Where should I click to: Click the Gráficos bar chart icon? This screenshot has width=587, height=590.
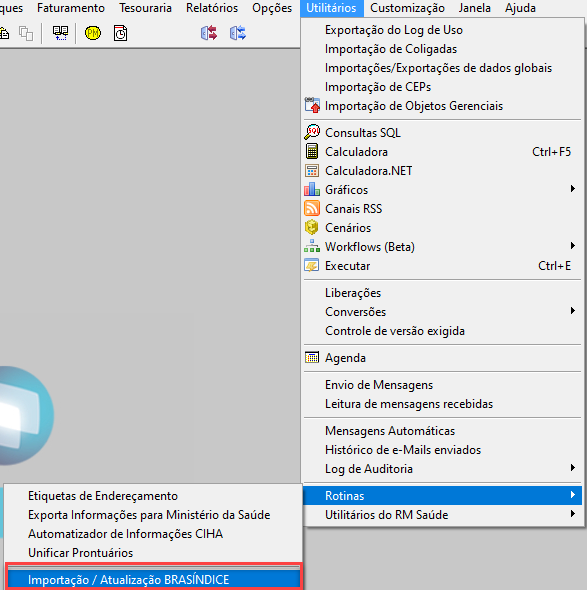312,189
